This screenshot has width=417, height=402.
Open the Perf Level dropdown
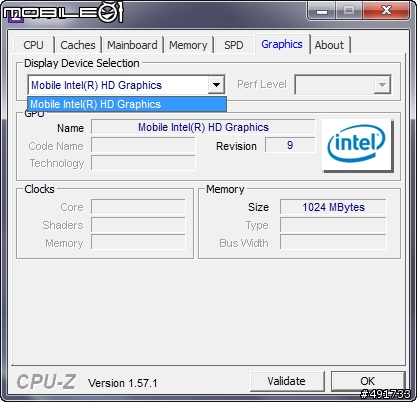(x=343, y=85)
